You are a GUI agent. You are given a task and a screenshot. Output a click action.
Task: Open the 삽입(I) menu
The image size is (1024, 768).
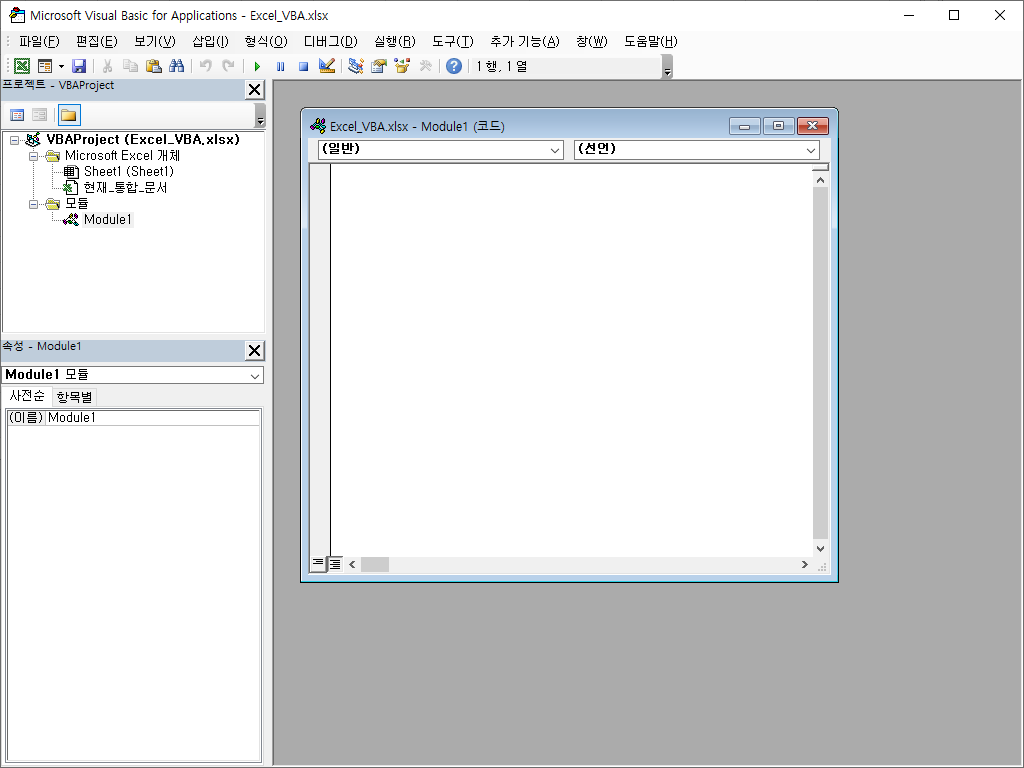click(210, 41)
